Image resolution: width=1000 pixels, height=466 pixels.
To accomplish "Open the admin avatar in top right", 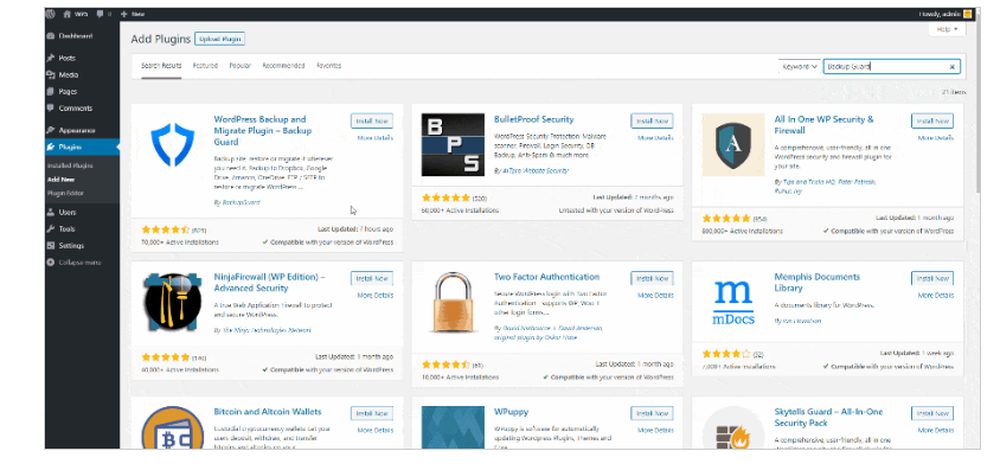I will (967, 13).
